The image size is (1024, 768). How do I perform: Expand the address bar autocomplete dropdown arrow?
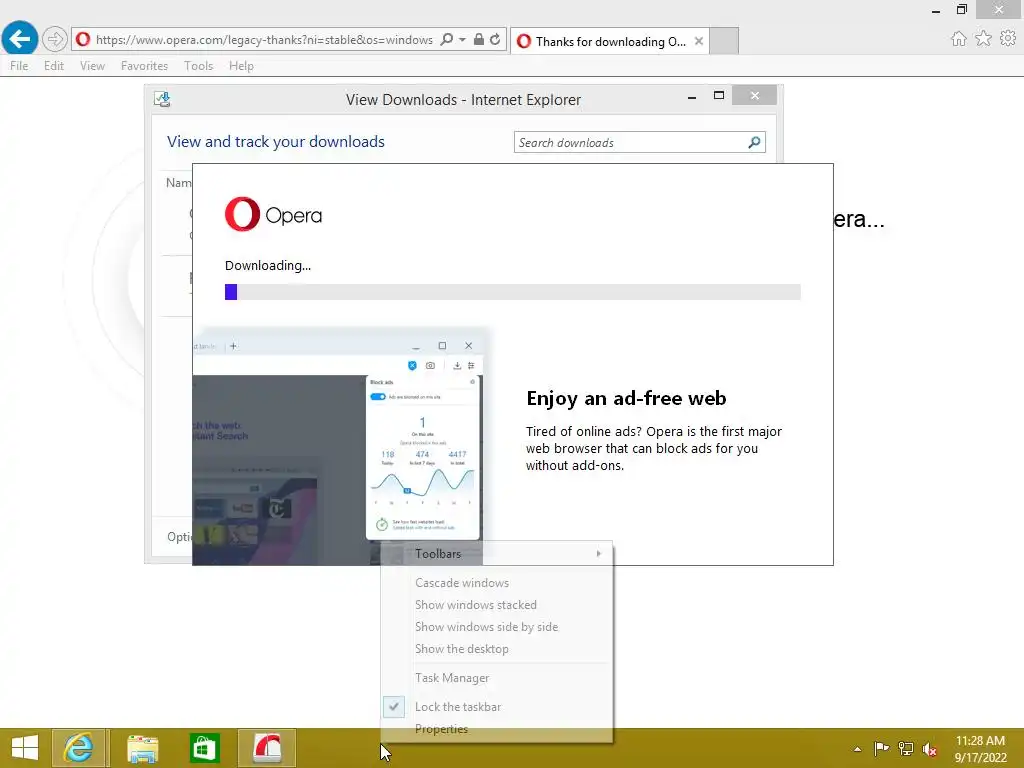point(462,39)
